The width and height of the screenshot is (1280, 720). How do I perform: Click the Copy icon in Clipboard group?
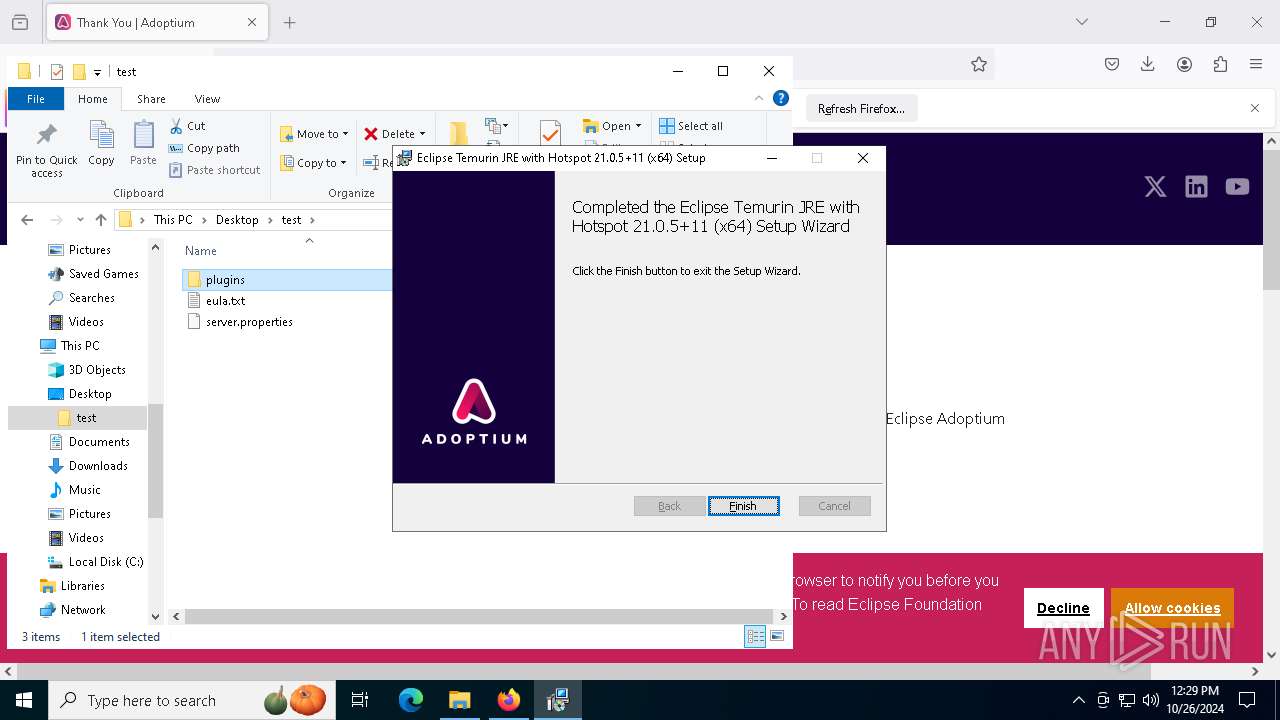tap(101, 143)
